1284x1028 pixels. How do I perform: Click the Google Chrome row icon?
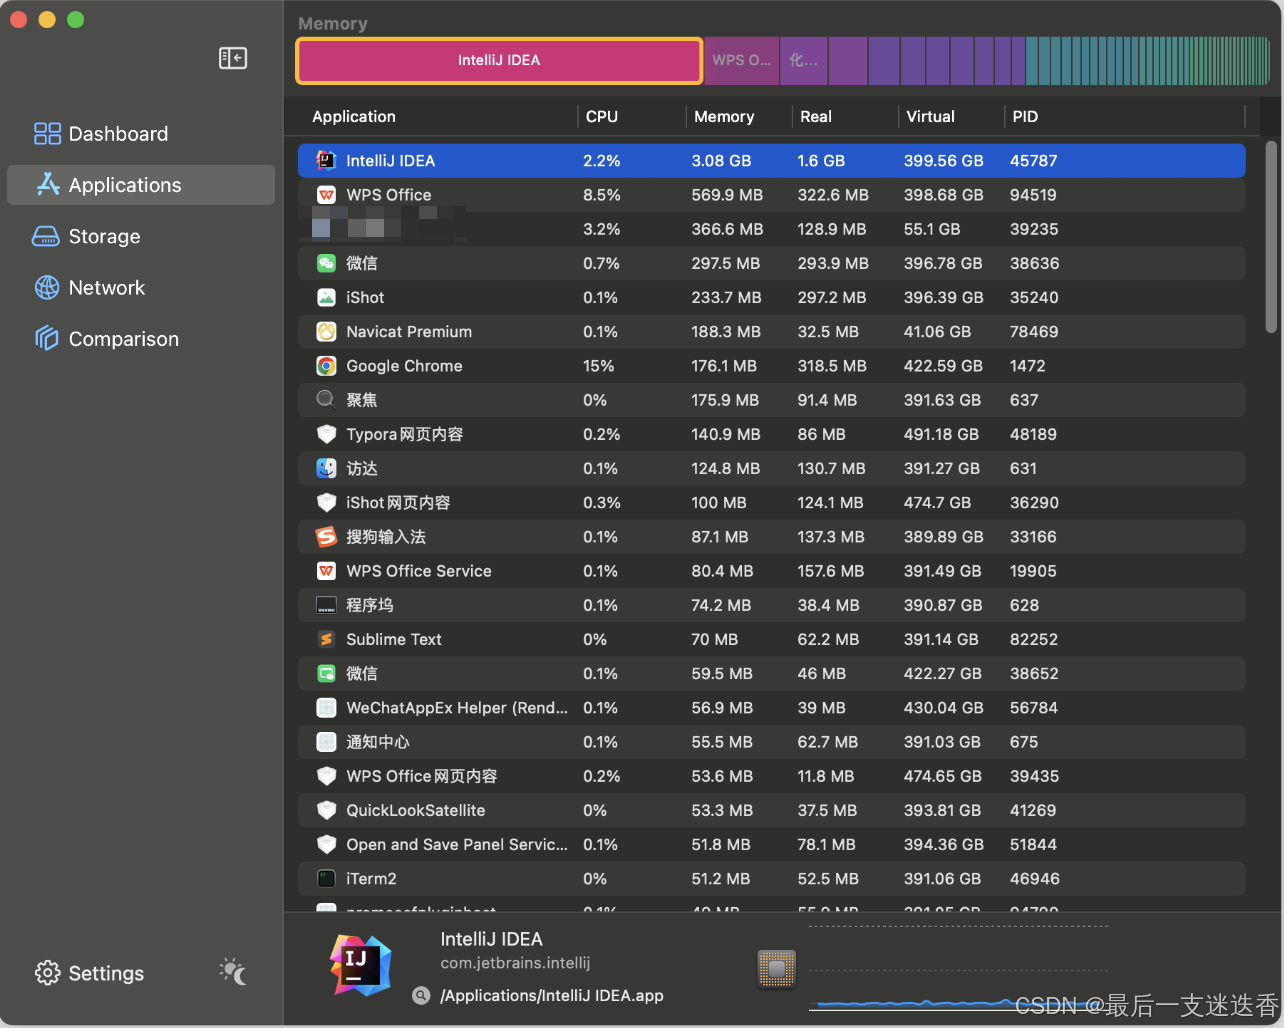coord(326,366)
